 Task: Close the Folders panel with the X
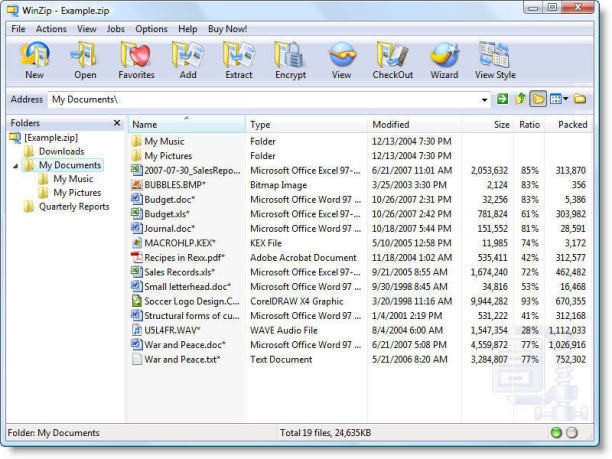tap(116, 123)
